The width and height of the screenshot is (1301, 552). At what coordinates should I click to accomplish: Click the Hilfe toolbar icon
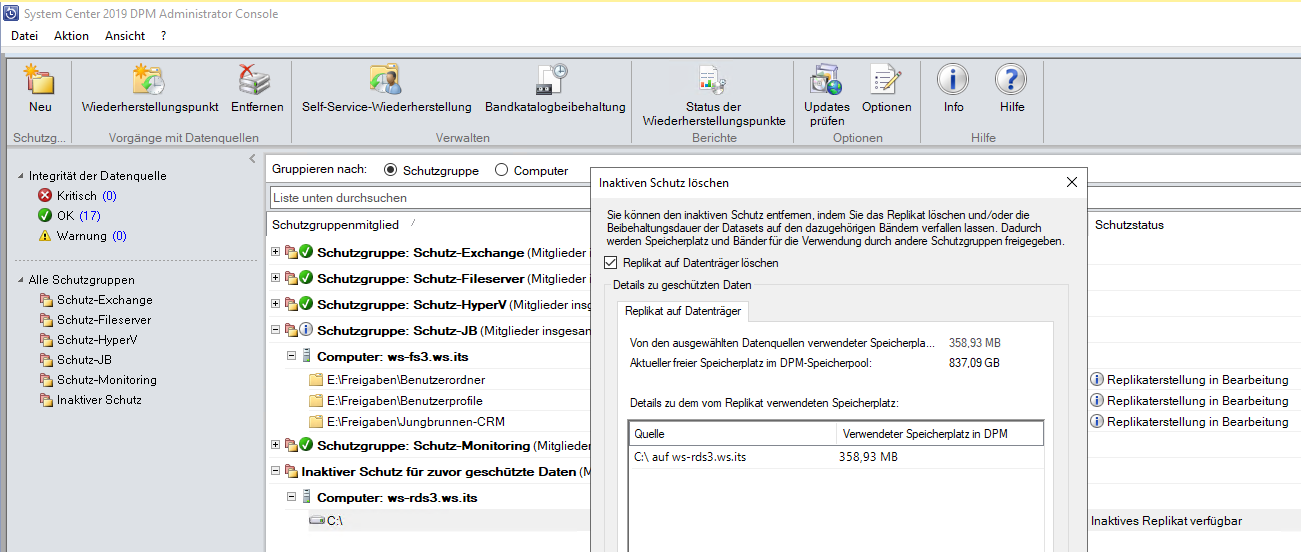(x=1011, y=80)
